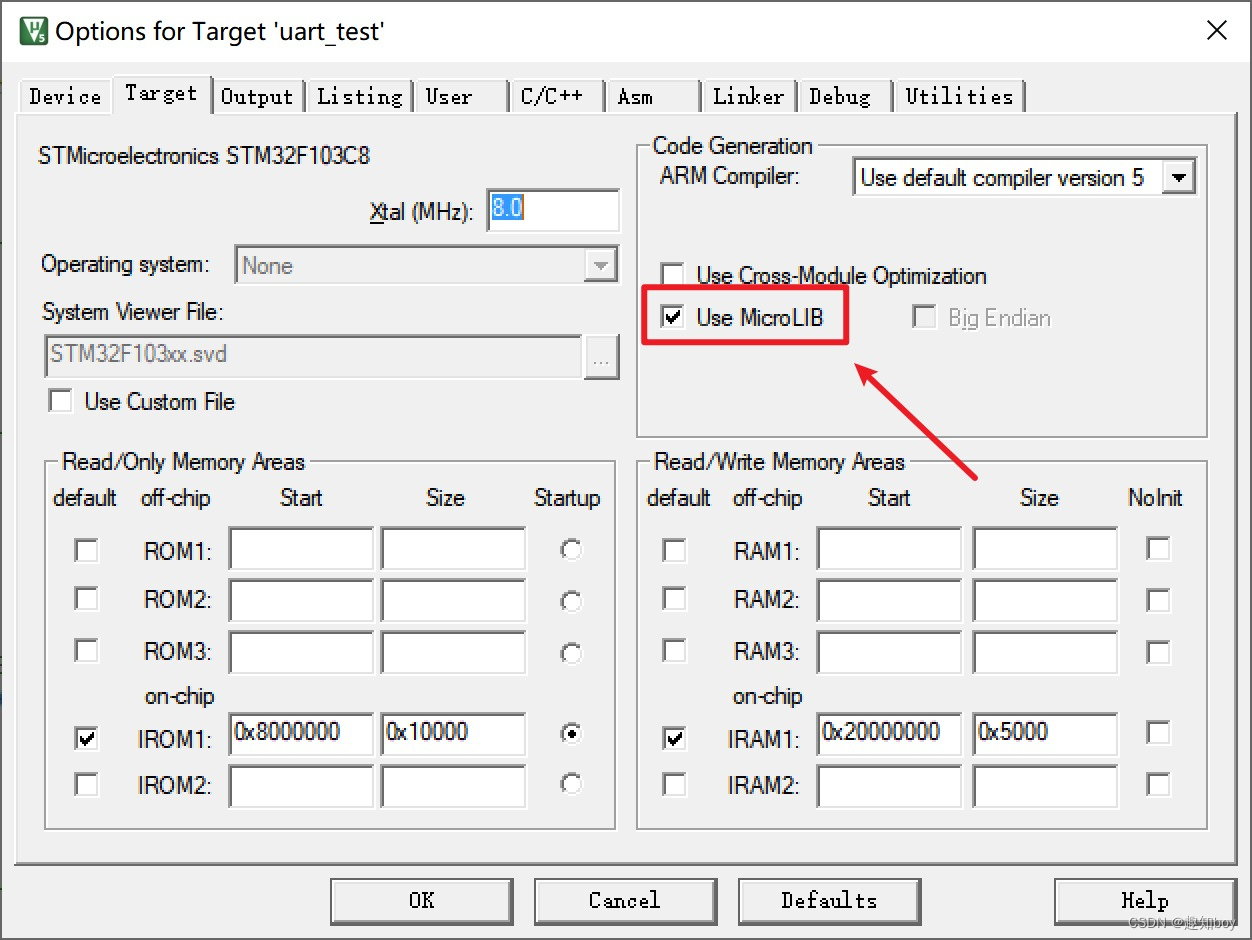This screenshot has height=940, width=1252.
Task: Select ROM2 Startup radio button
Action: 571,601
